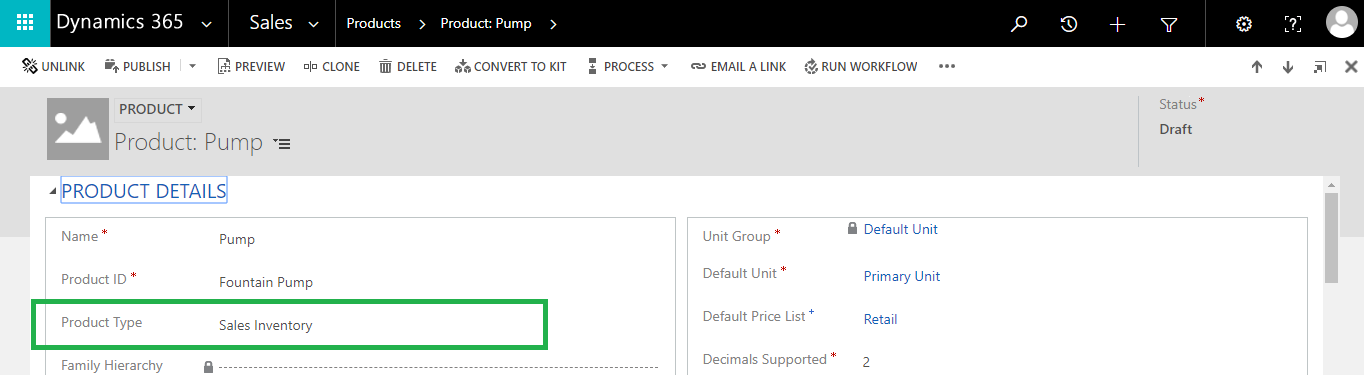
Task: Open the settings gear icon
Action: pos(1244,24)
